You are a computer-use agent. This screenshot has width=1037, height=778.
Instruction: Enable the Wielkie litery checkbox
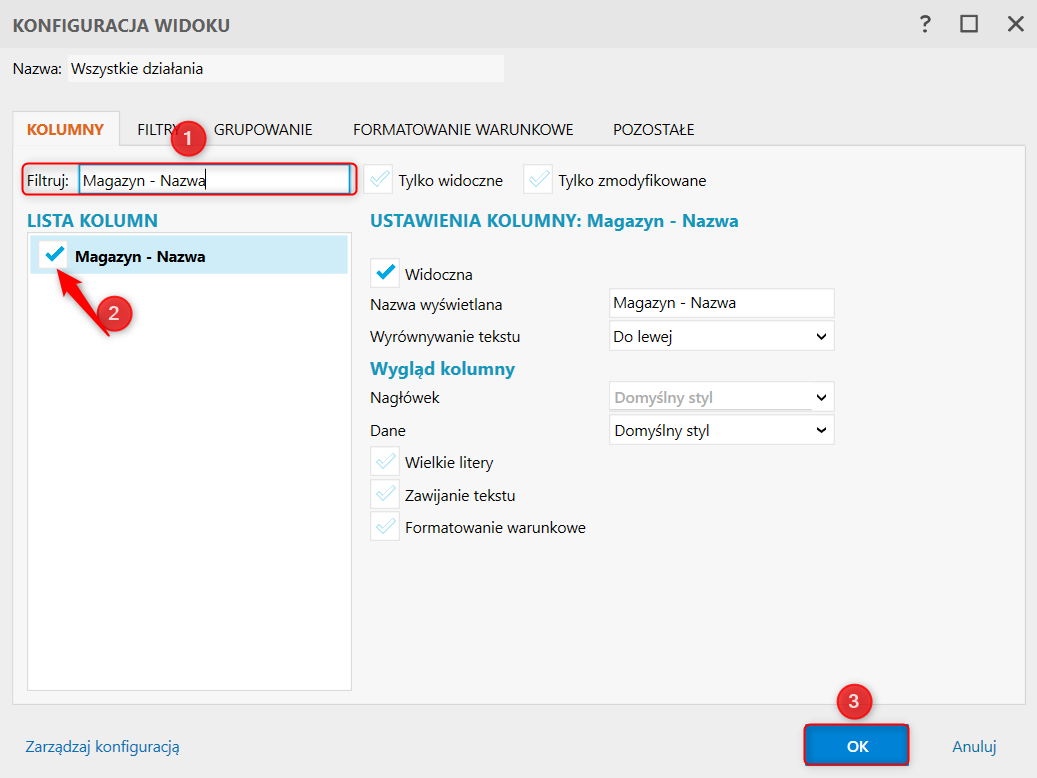coord(385,462)
